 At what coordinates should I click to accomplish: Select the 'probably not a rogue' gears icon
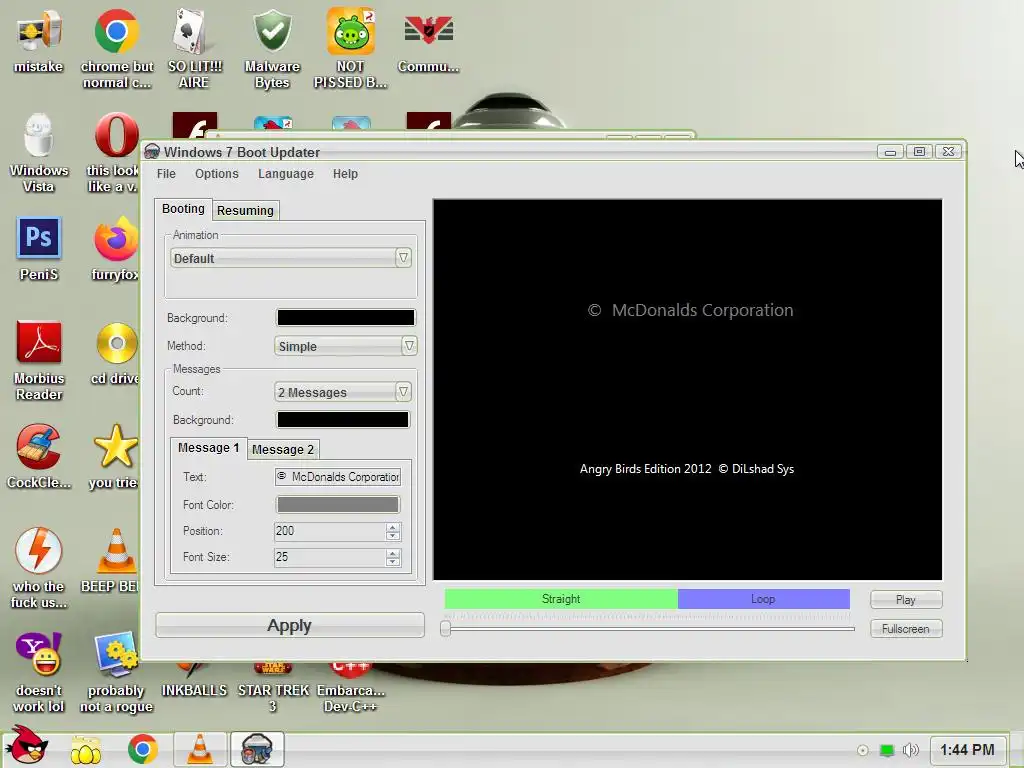[116, 672]
